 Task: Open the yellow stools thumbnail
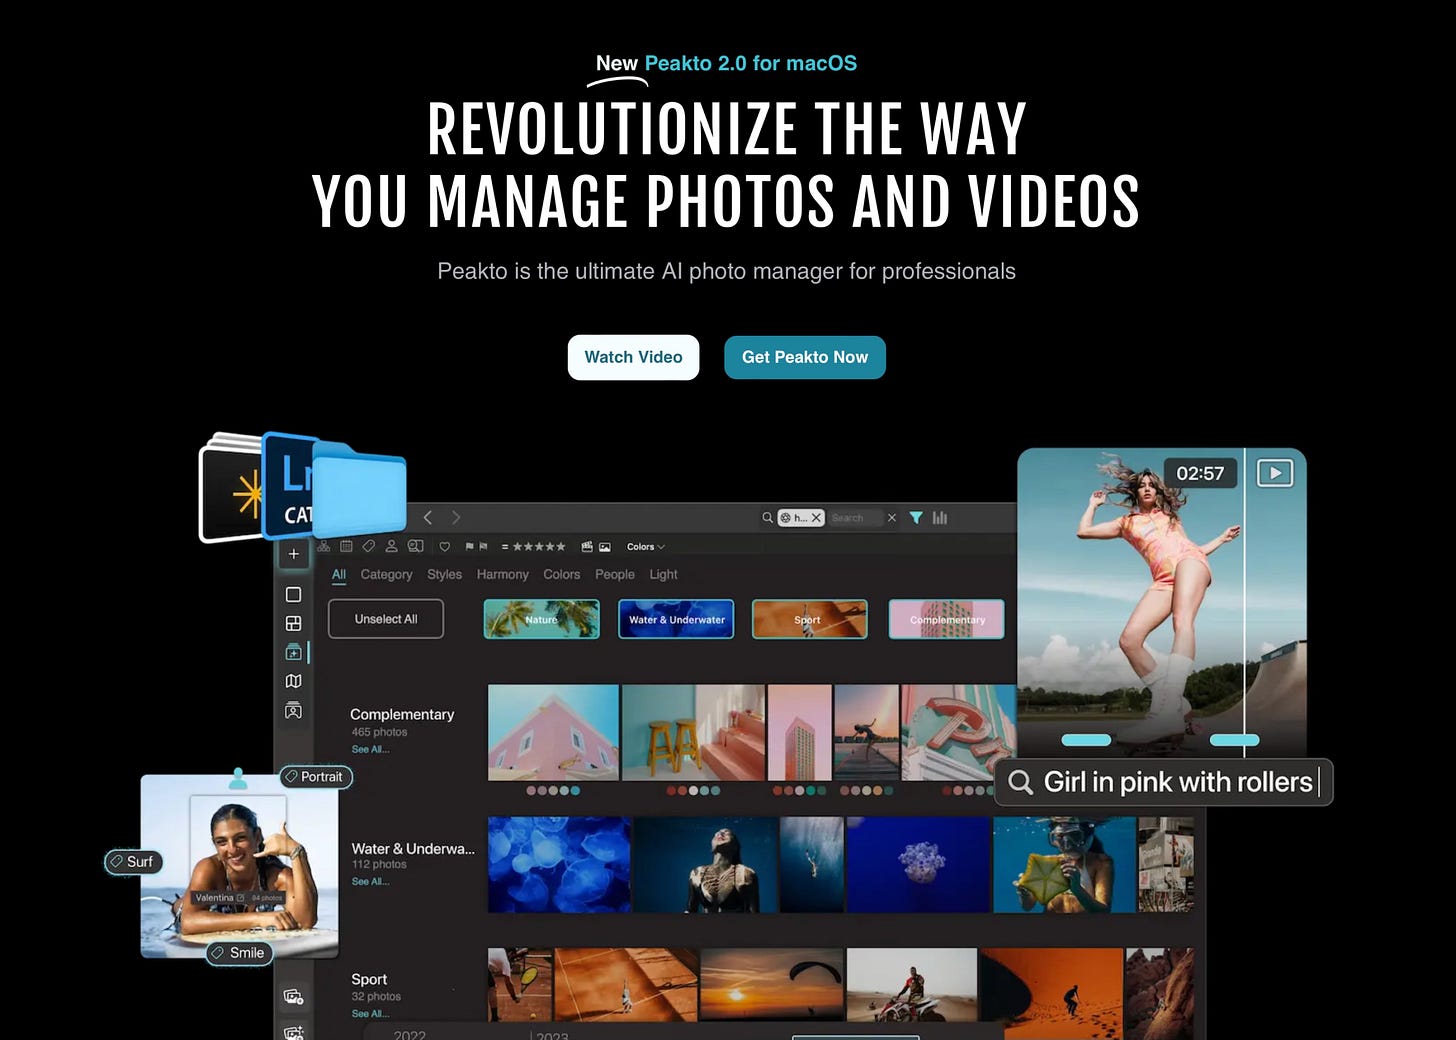[693, 732]
